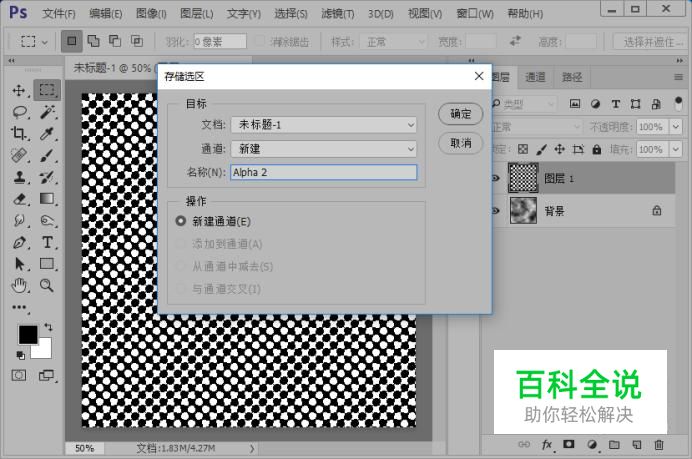This screenshot has width=692, height=459.
Task: Change the screen mode
Action: click(x=46, y=376)
